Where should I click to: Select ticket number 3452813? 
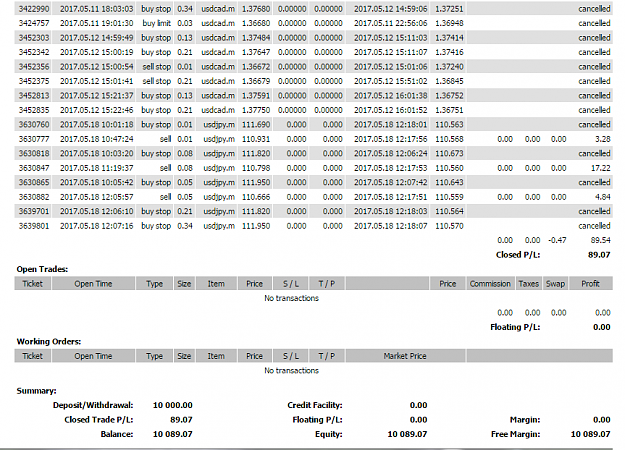tap(34, 96)
